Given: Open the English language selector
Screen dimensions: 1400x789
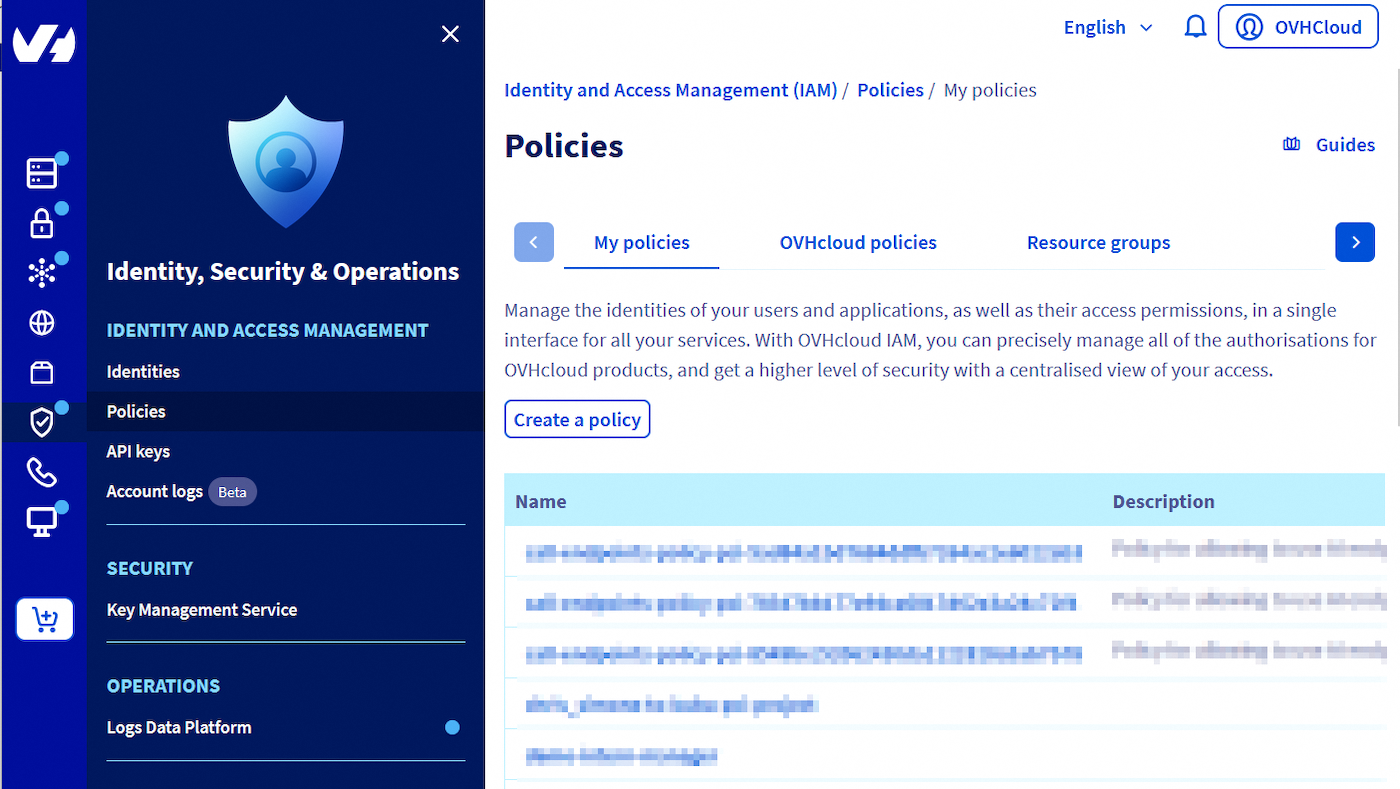Looking at the screenshot, I should coord(1106,27).
